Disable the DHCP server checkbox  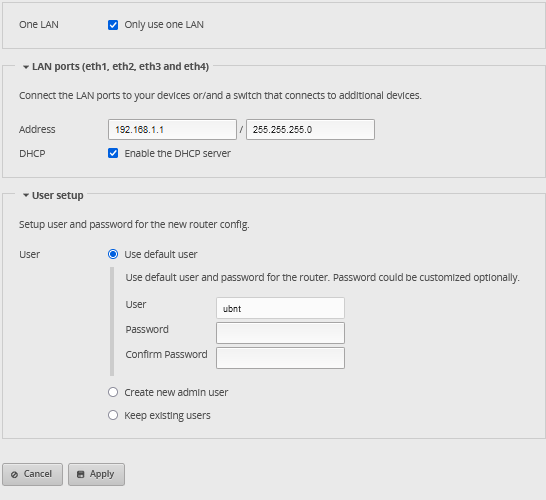(x=113, y=153)
